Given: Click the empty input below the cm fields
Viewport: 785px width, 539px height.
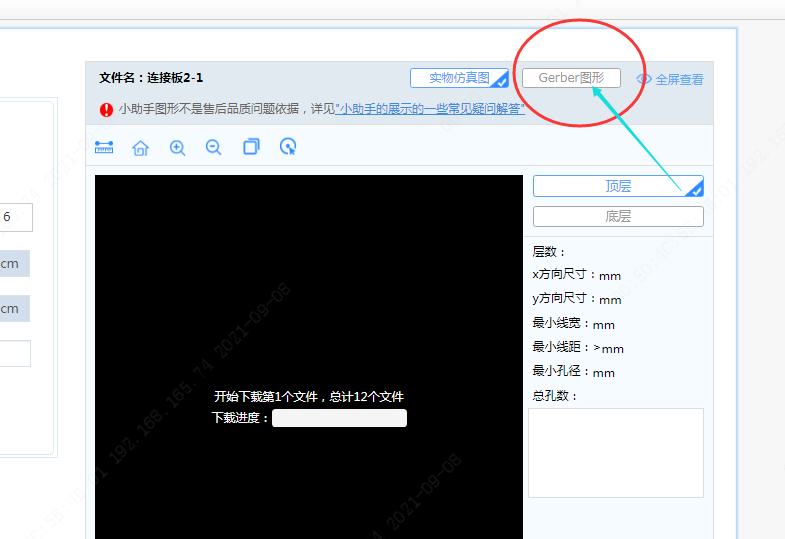Looking at the screenshot, I should coord(15,354).
